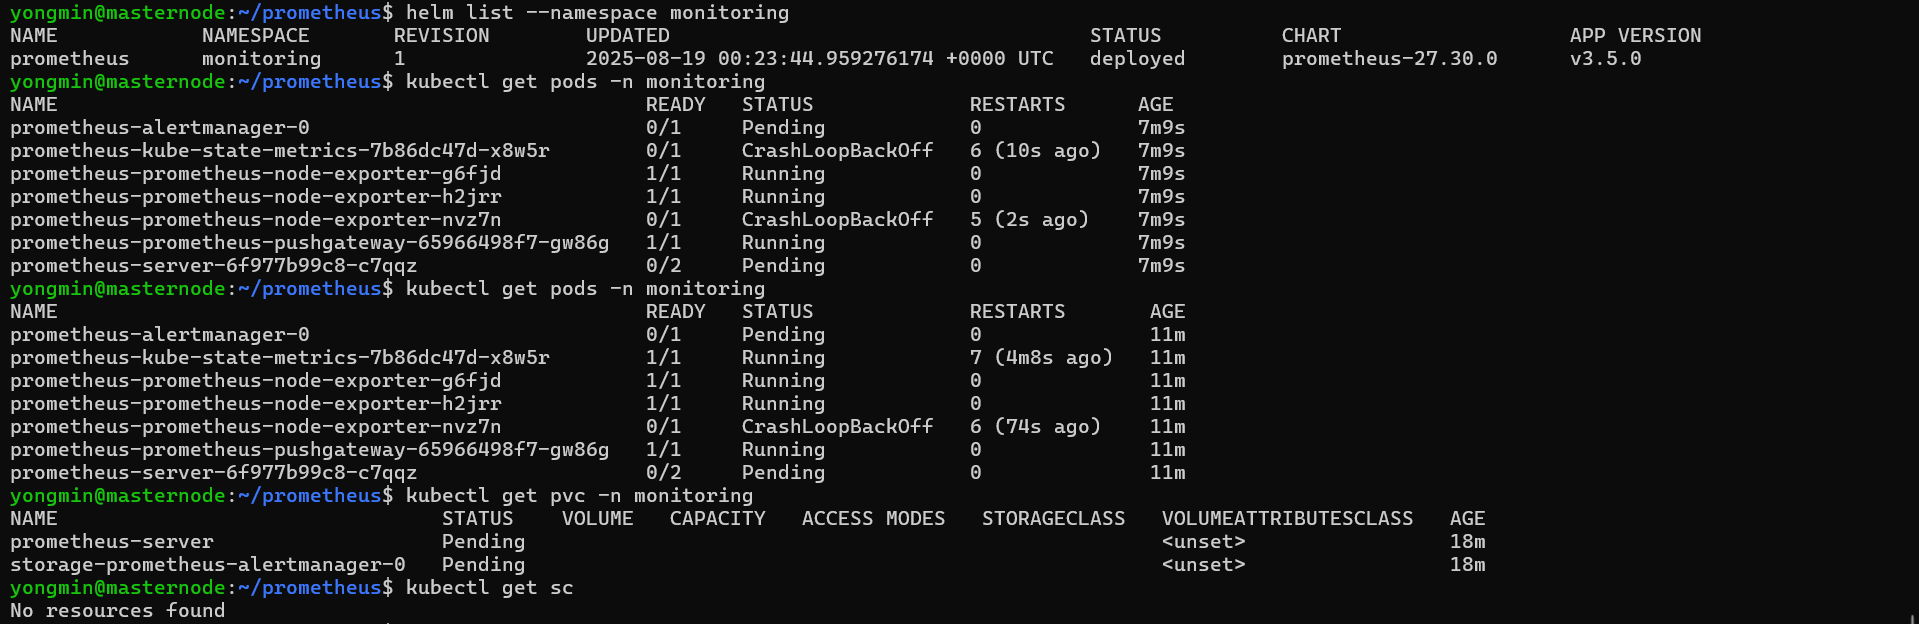The width and height of the screenshot is (1919, 624).
Task: Click the storage-prometheus-alertmanager-0 PVC name
Action: tap(208, 565)
